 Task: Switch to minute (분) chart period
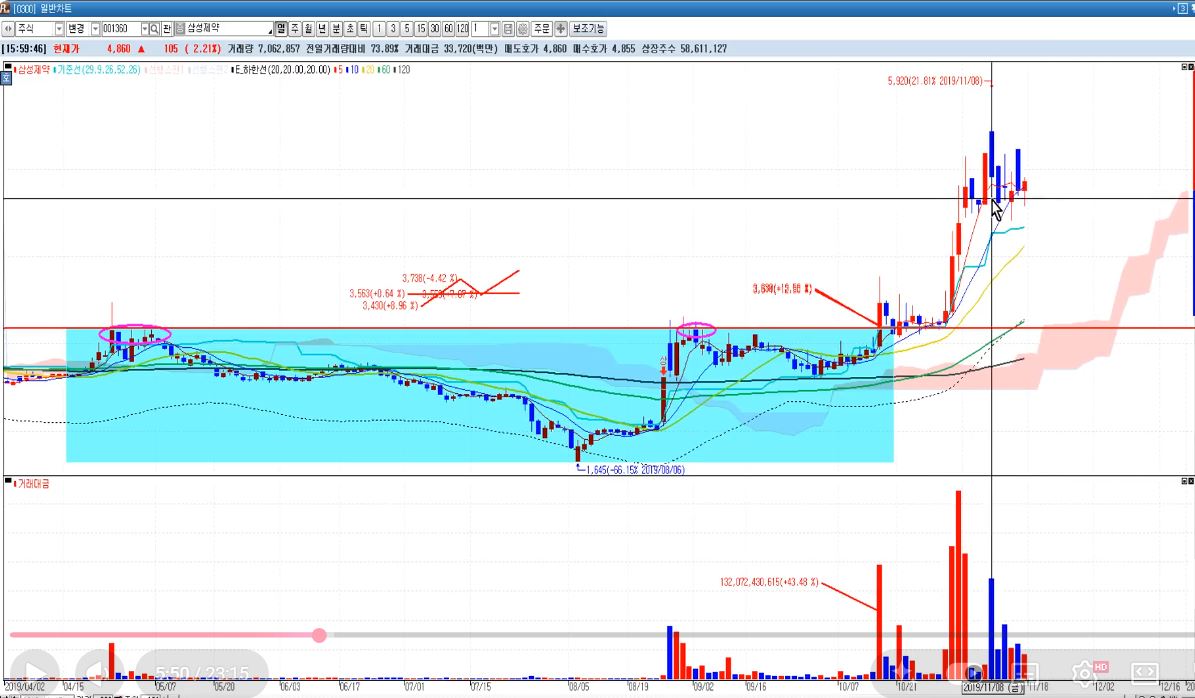click(x=336, y=29)
